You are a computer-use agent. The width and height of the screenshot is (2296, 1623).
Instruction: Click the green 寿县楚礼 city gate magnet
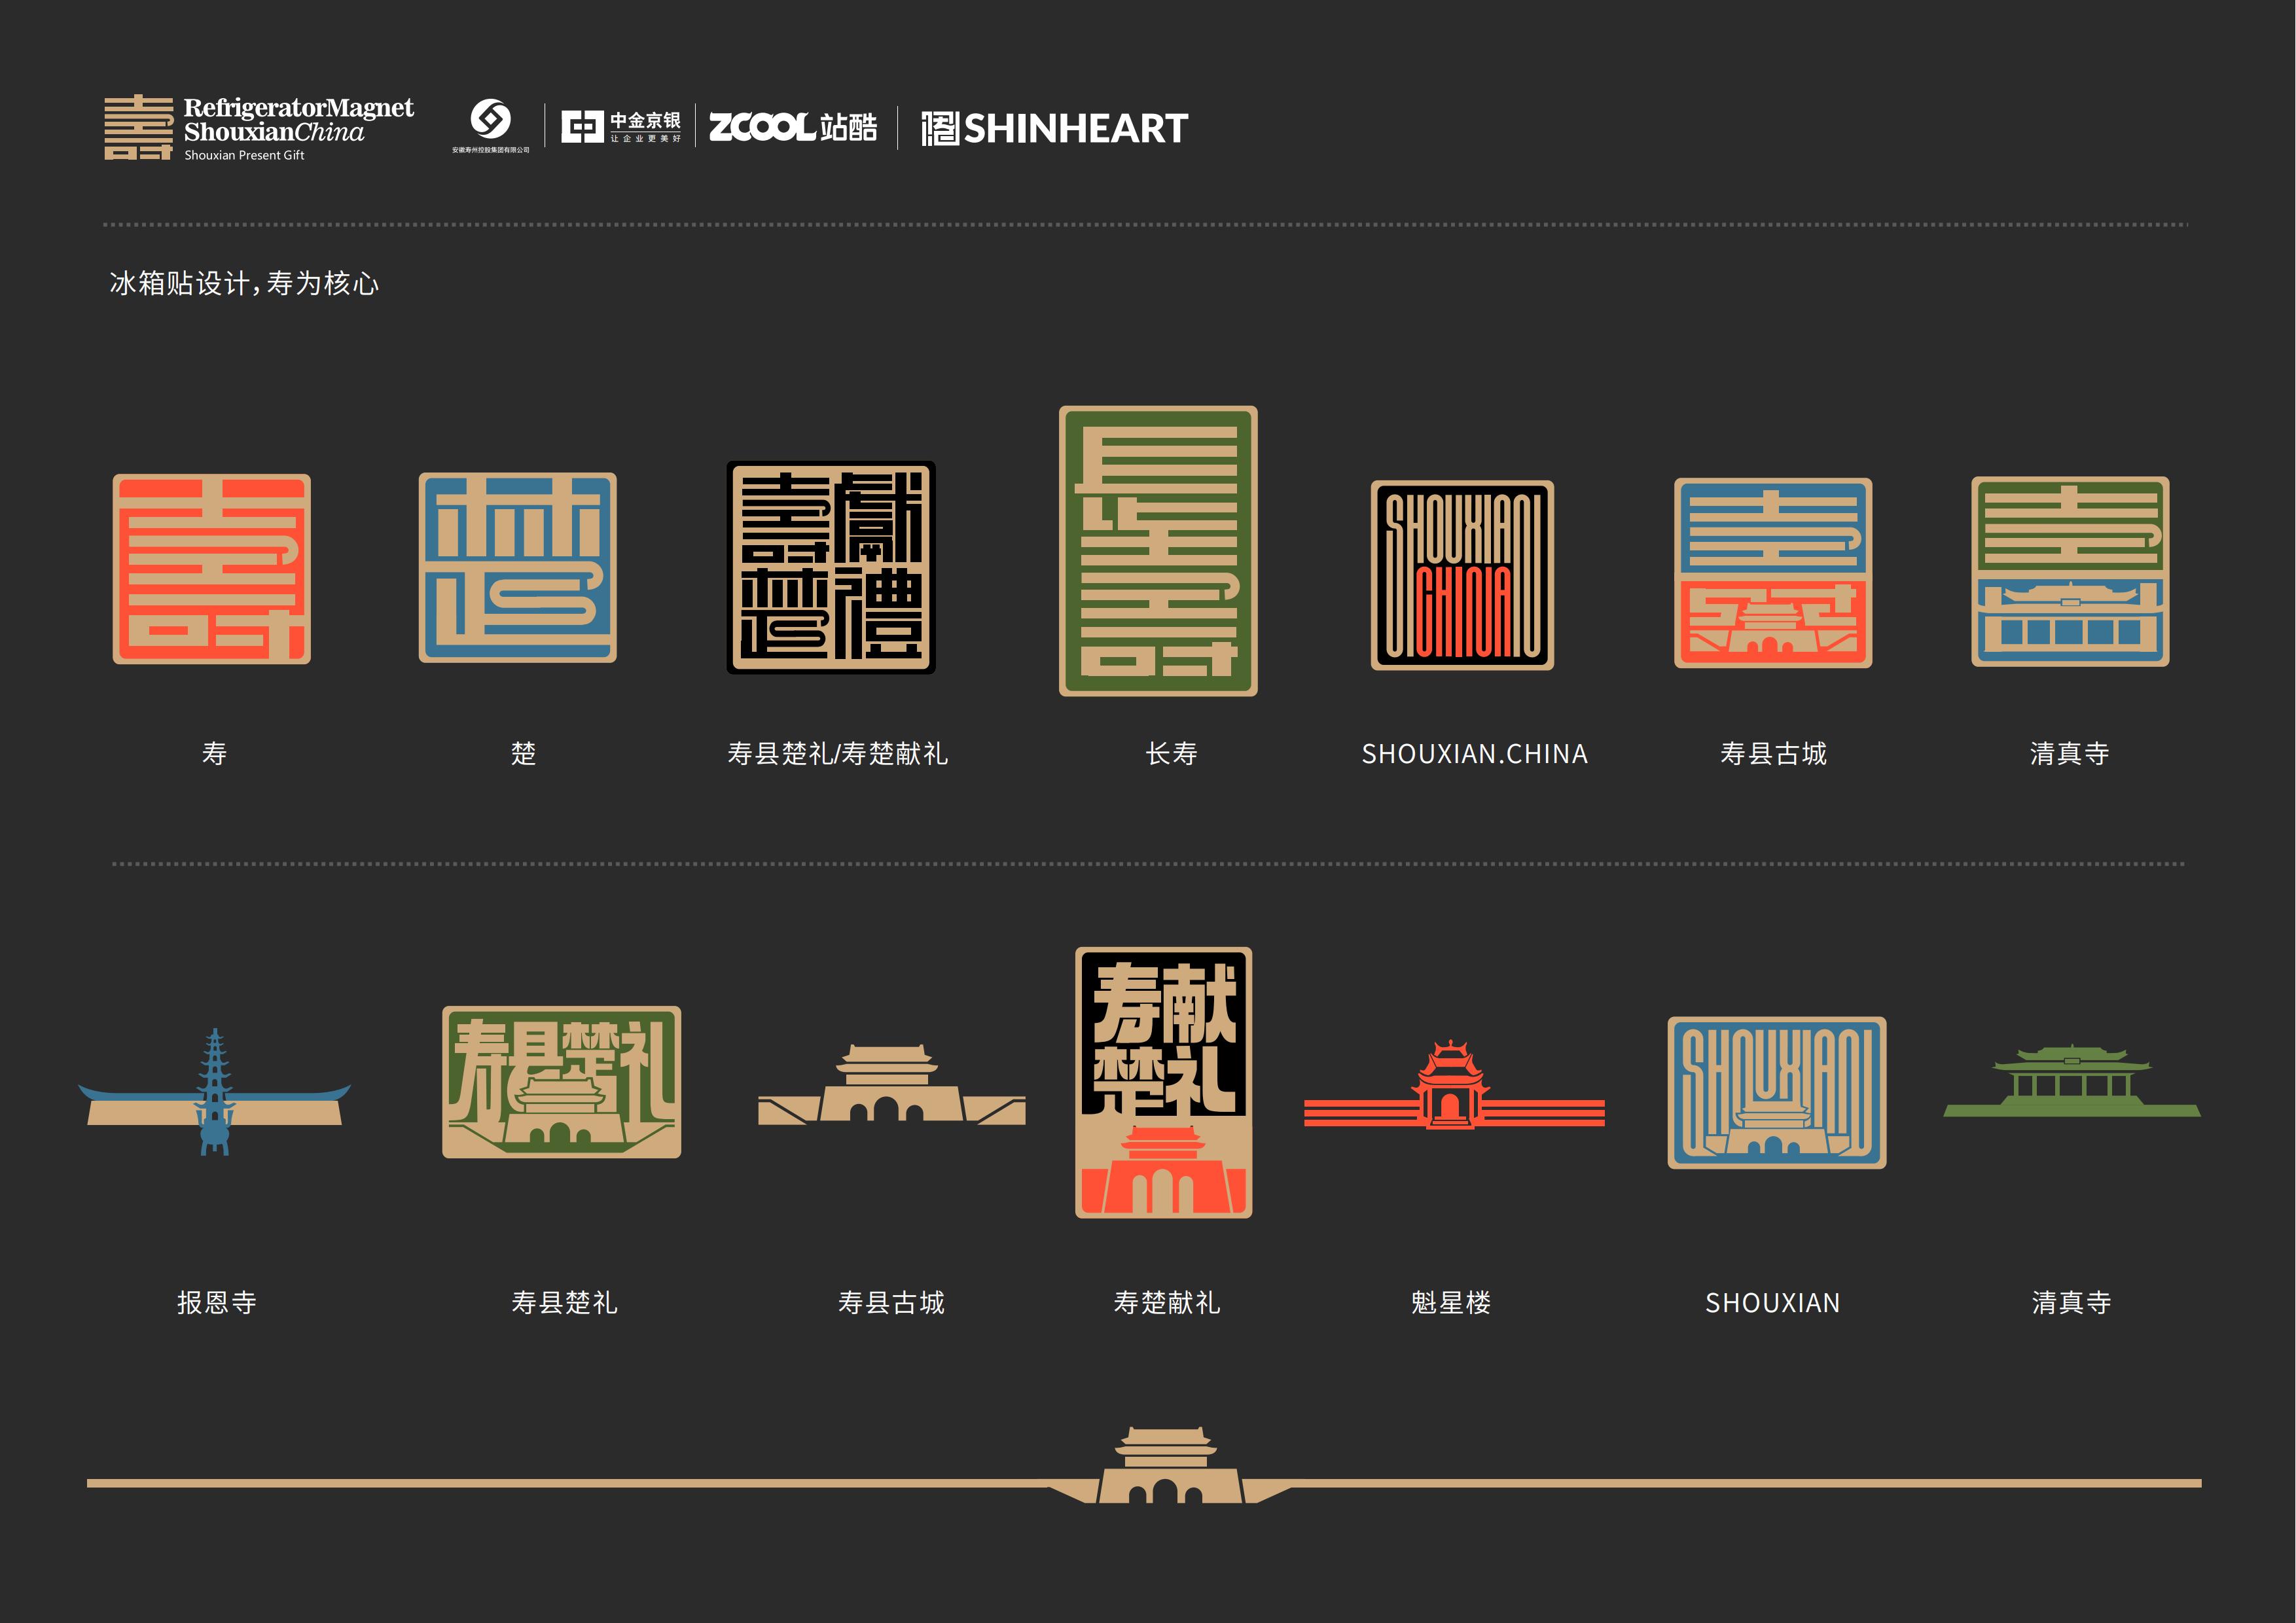[561, 1082]
